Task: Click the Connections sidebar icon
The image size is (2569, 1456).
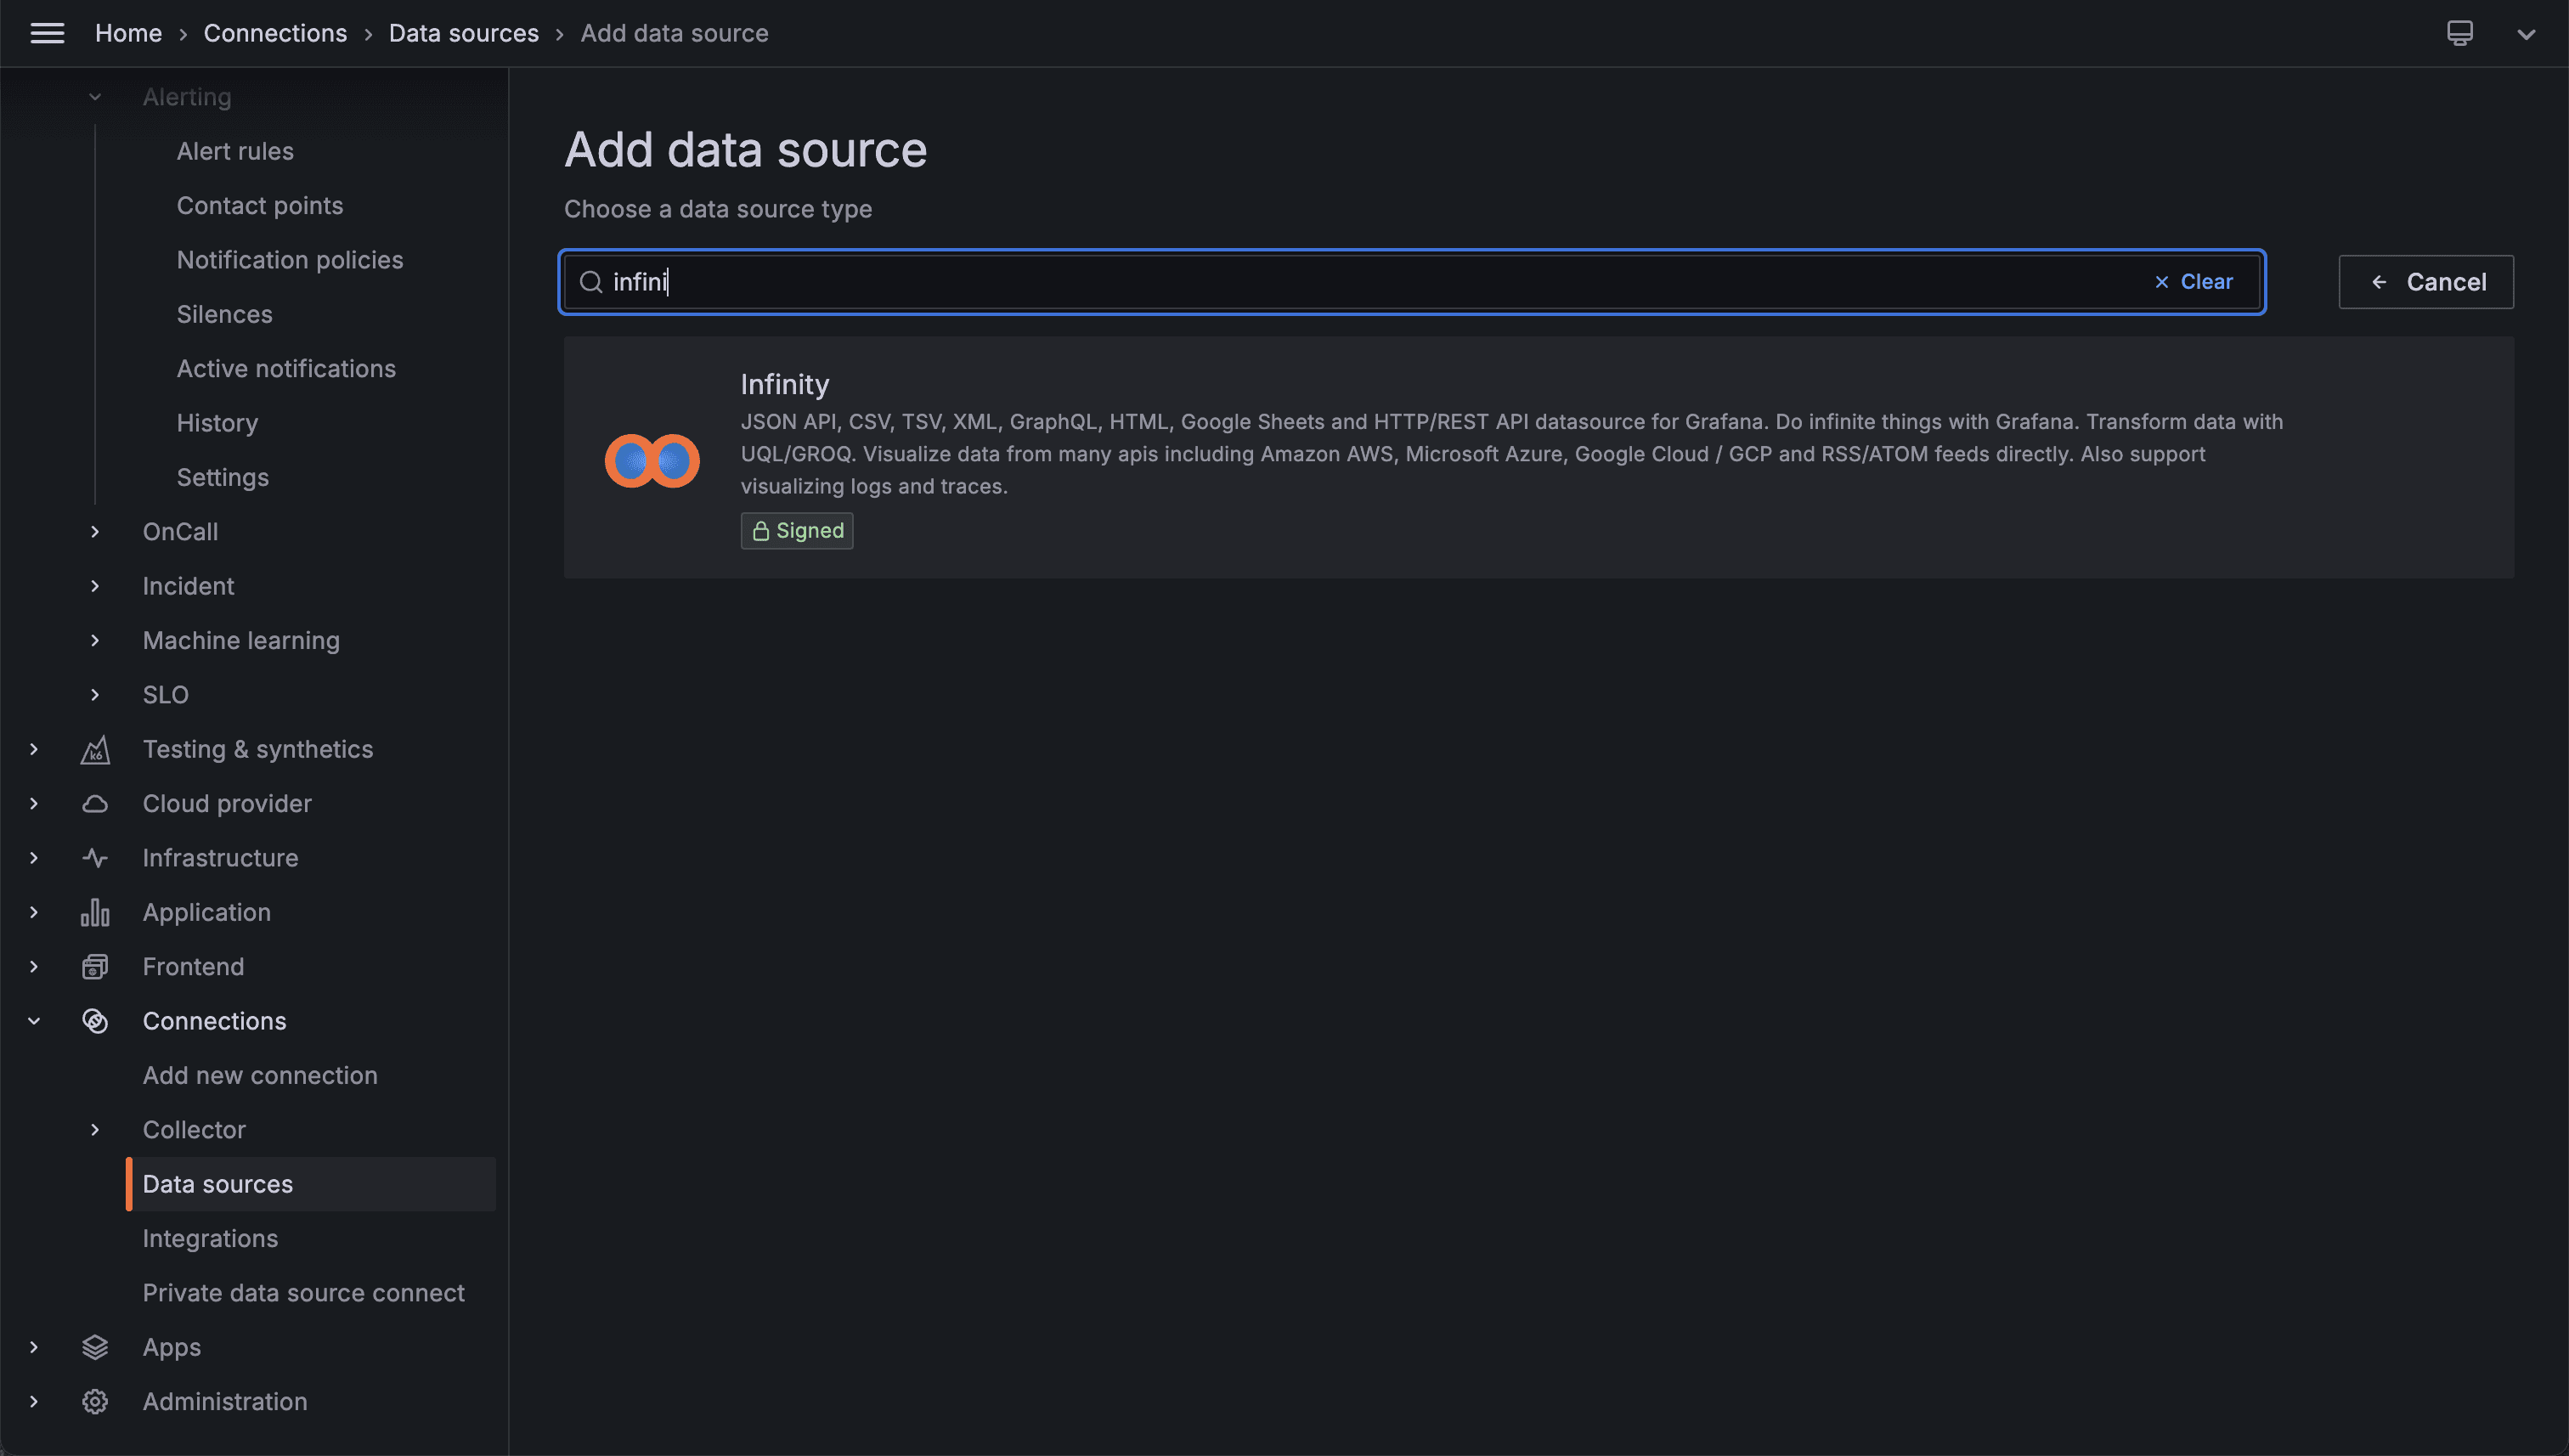Action: point(95,1021)
